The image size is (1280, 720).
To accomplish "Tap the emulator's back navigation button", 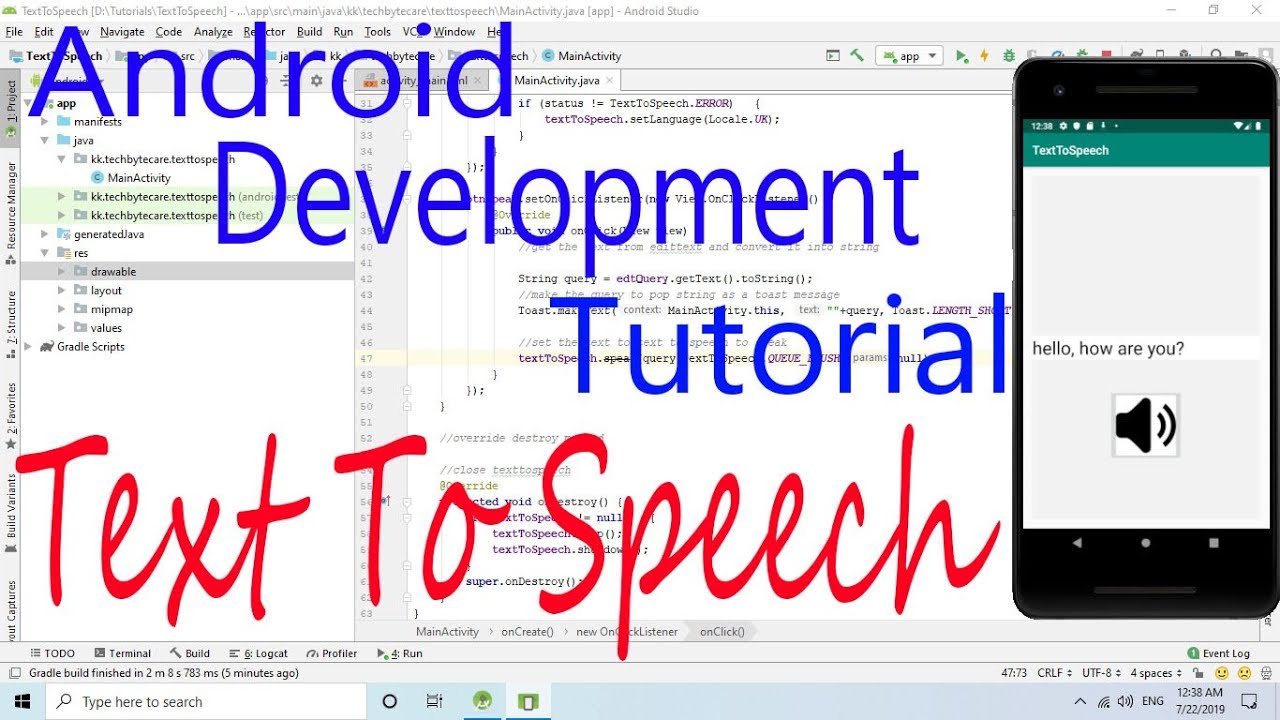I will coord(1077,543).
